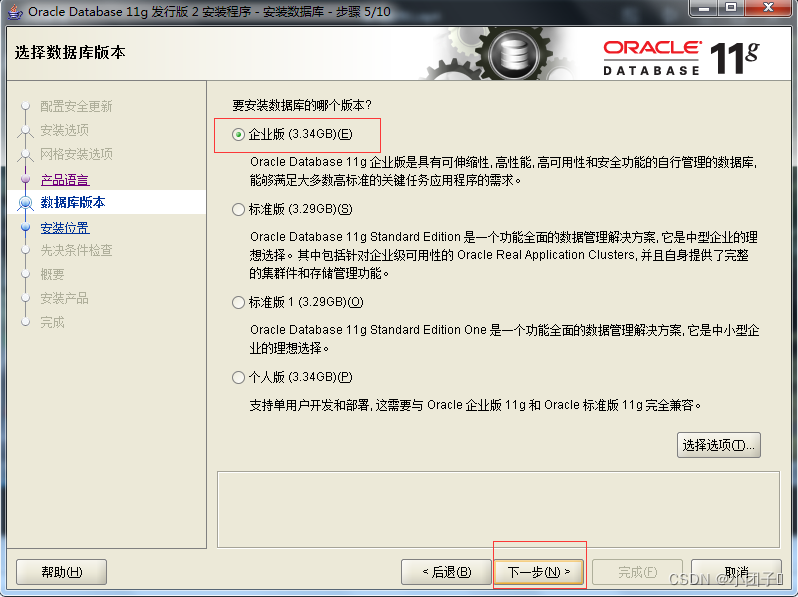Click the 选择数据库版本 page heading
798x597 pixels.
pyautogui.click(x=70, y=52)
